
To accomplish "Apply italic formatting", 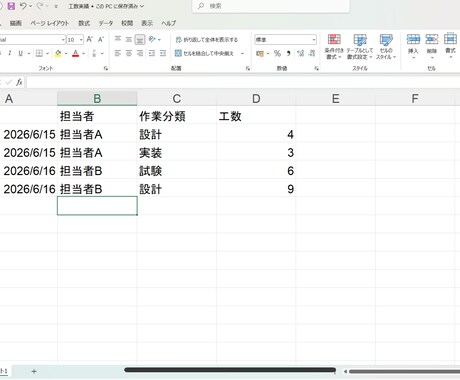I will coord(10,53).
